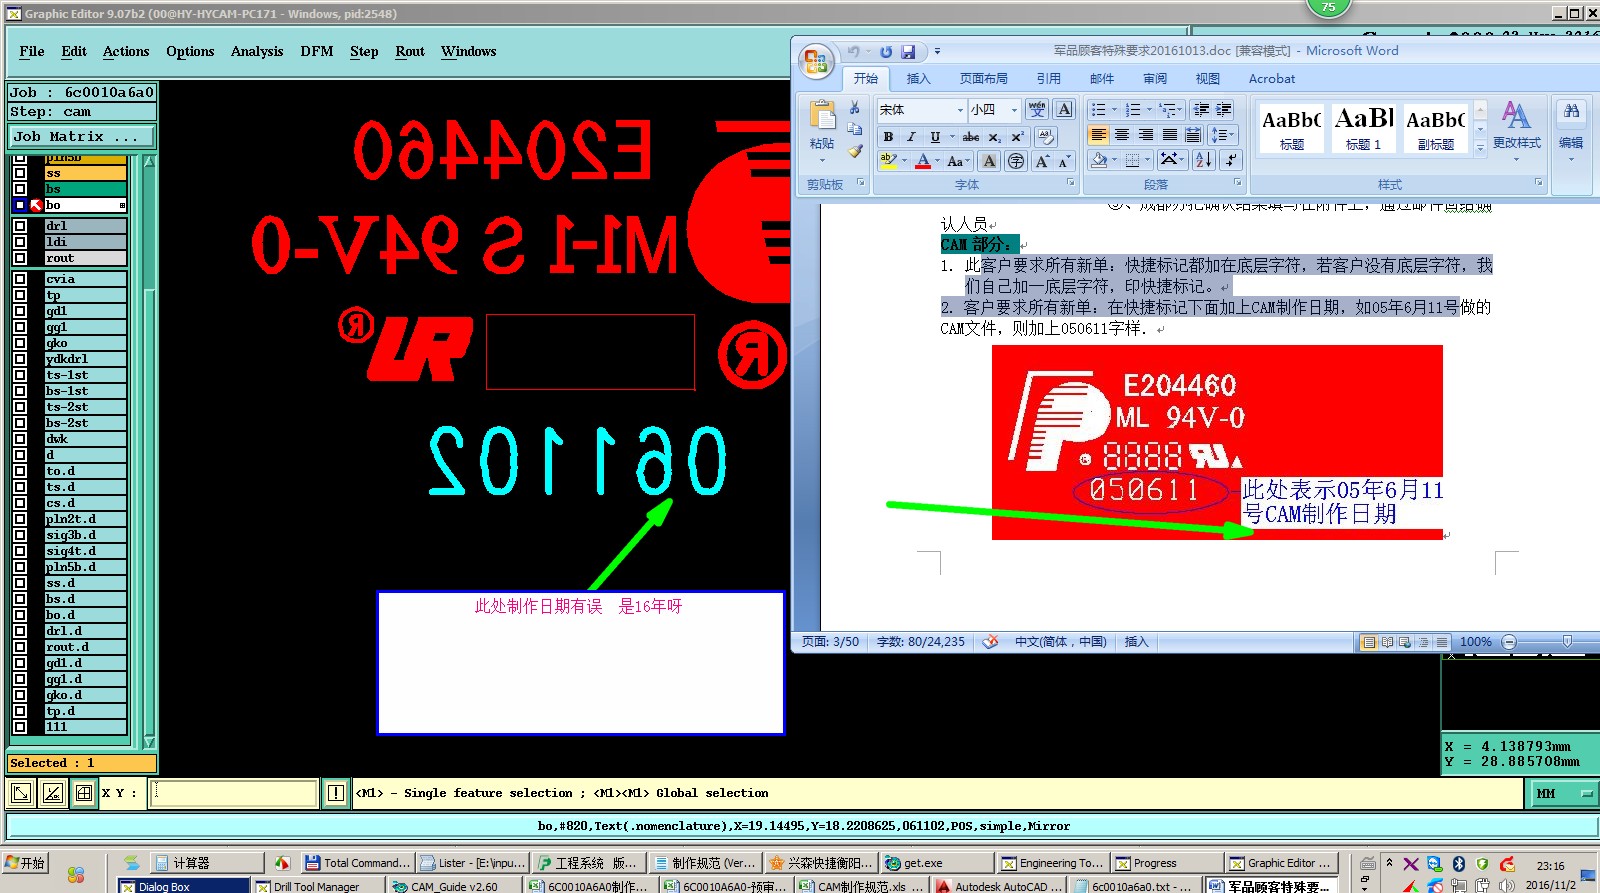Toggle checkbox for bs layer

pyautogui.click(x=20, y=189)
